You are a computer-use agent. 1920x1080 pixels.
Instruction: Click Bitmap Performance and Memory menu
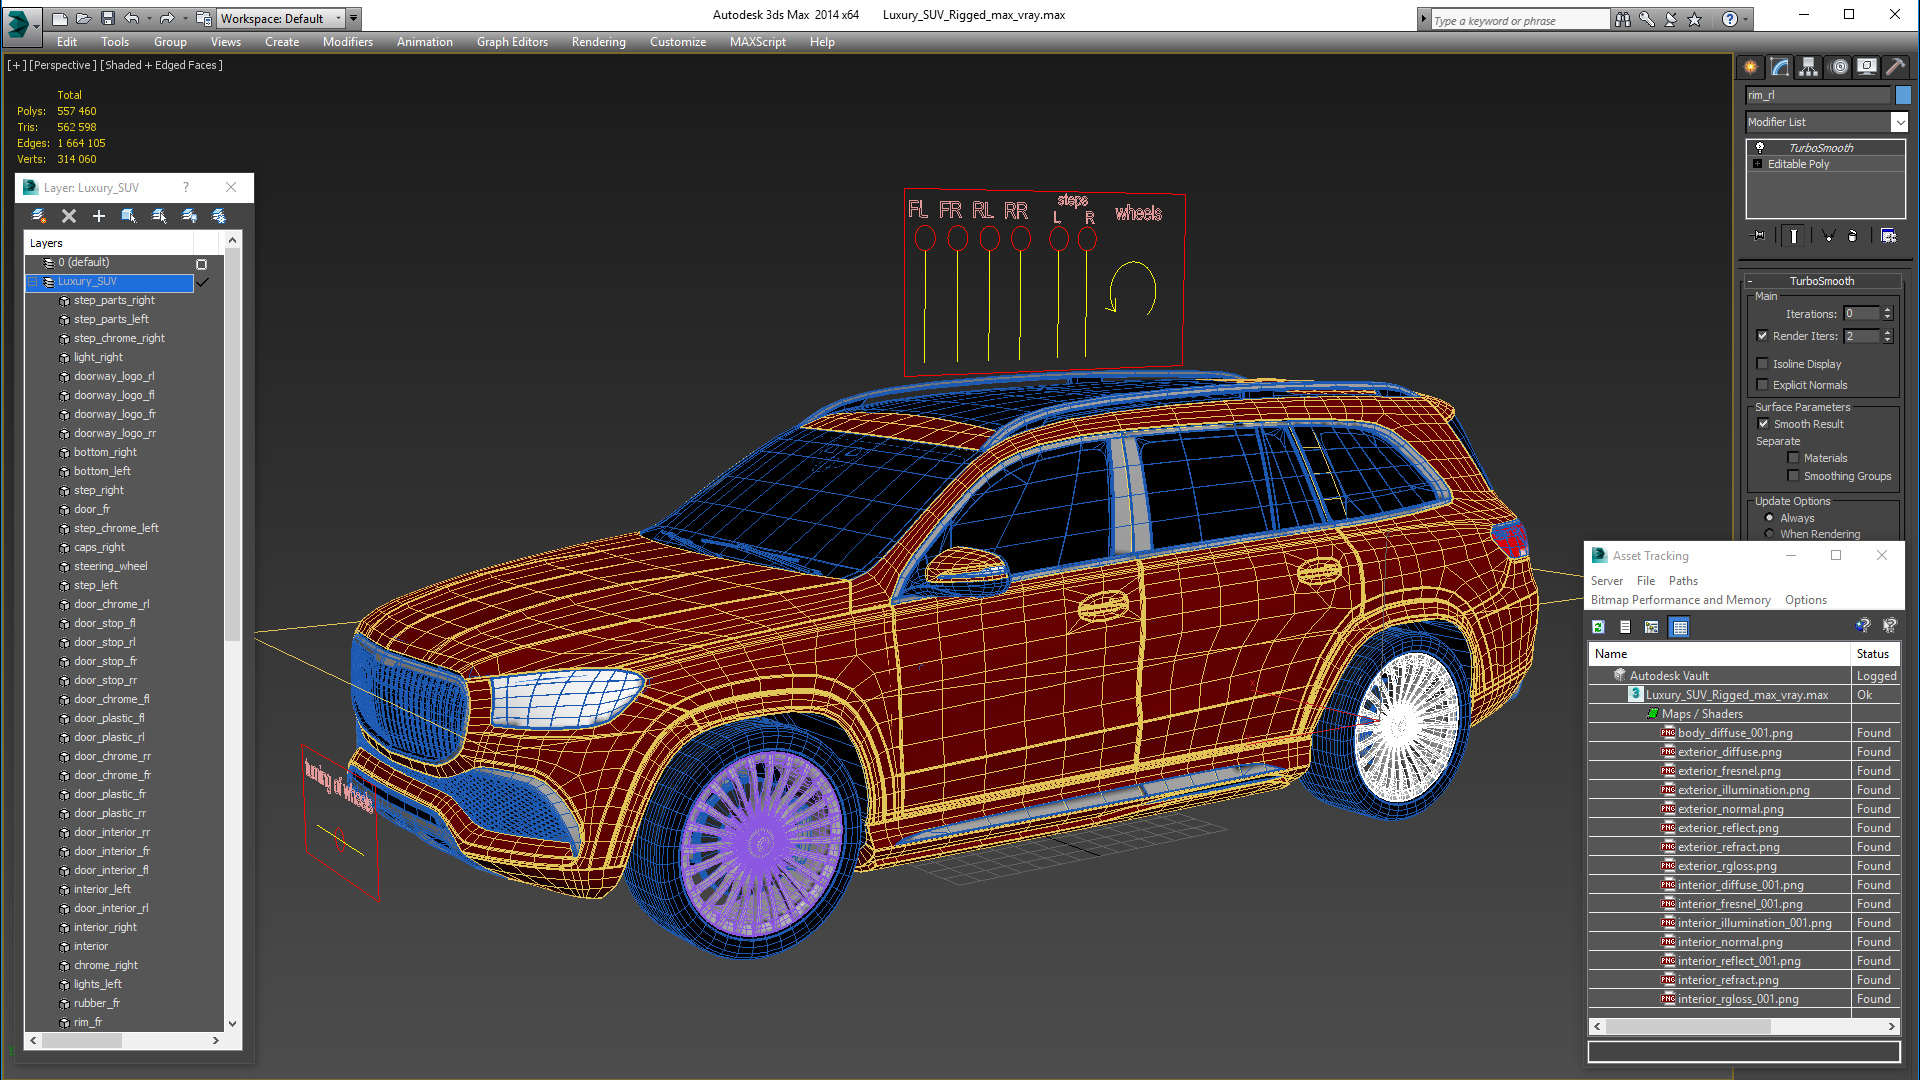click(x=1680, y=600)
